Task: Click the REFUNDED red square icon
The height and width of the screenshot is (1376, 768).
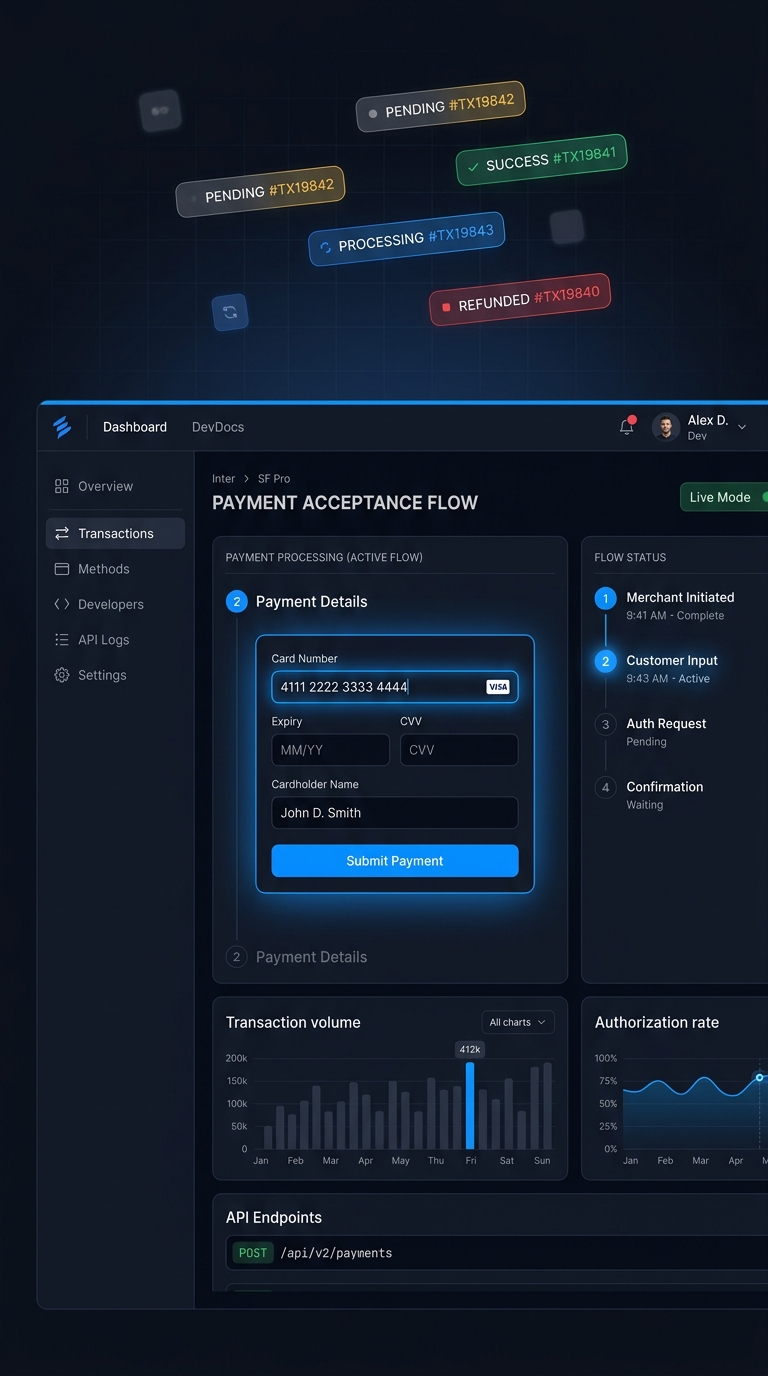Action: pos(446,307)
